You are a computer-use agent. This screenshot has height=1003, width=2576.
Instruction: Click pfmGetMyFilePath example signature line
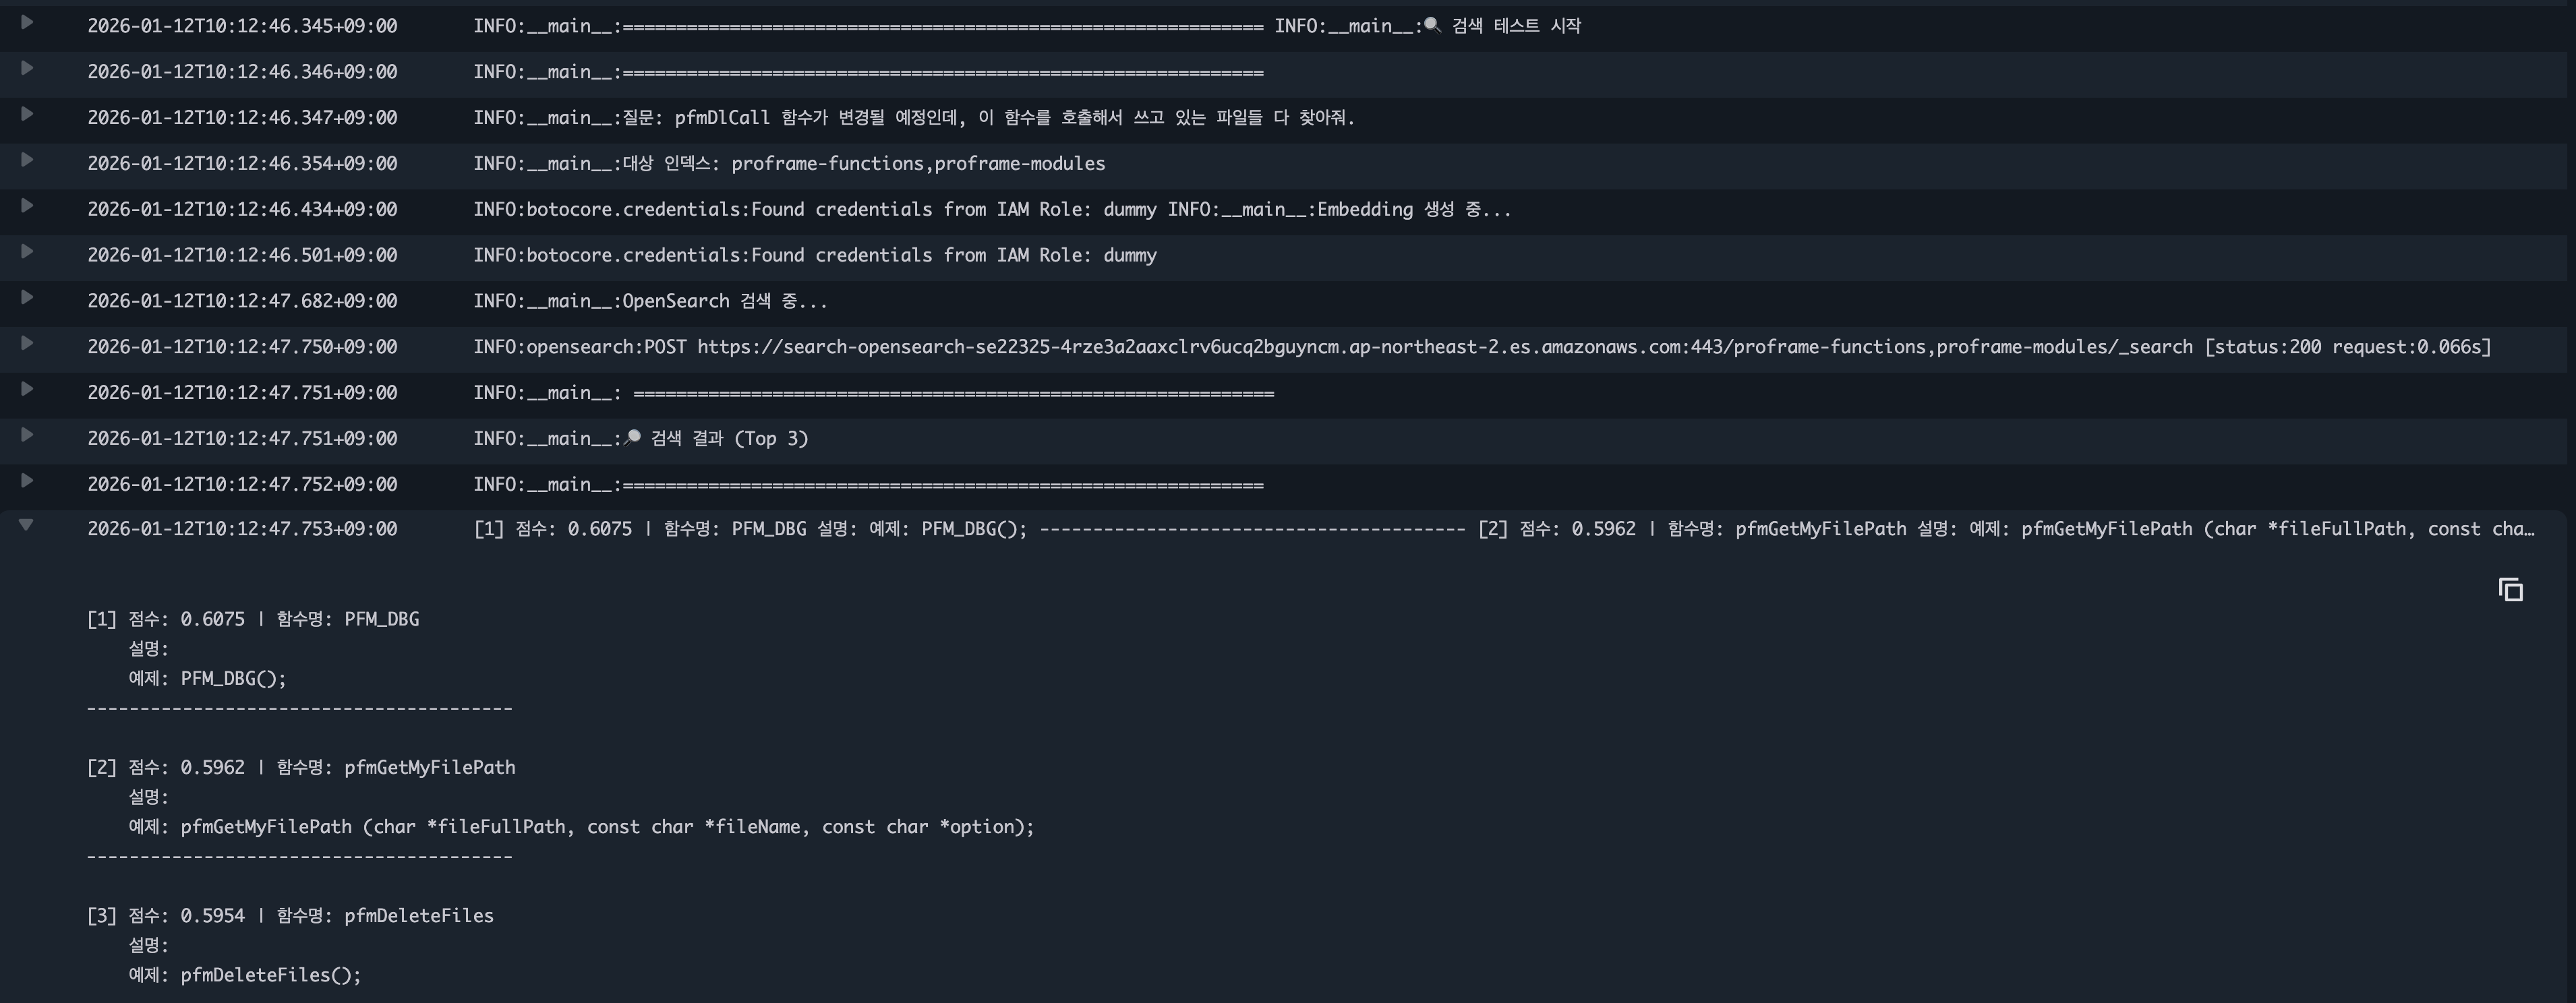[x=581, y=827]
